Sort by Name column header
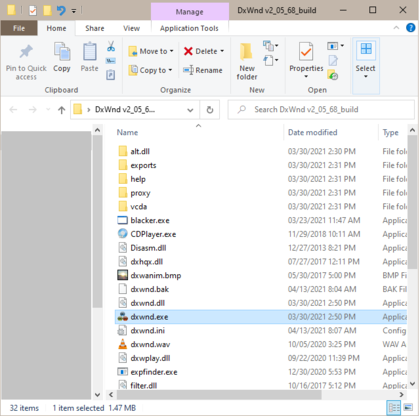 pos(127,133)
